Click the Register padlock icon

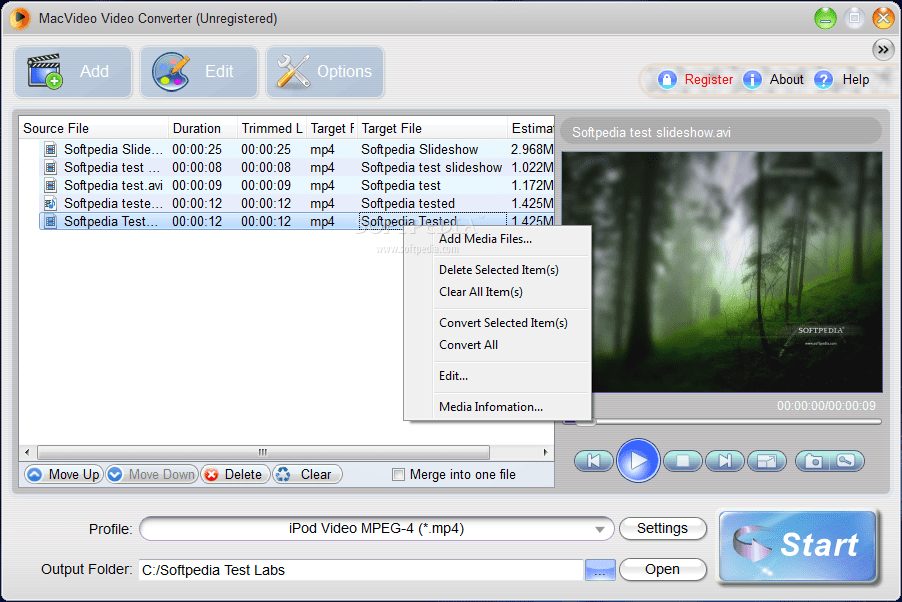pos(666,79)
